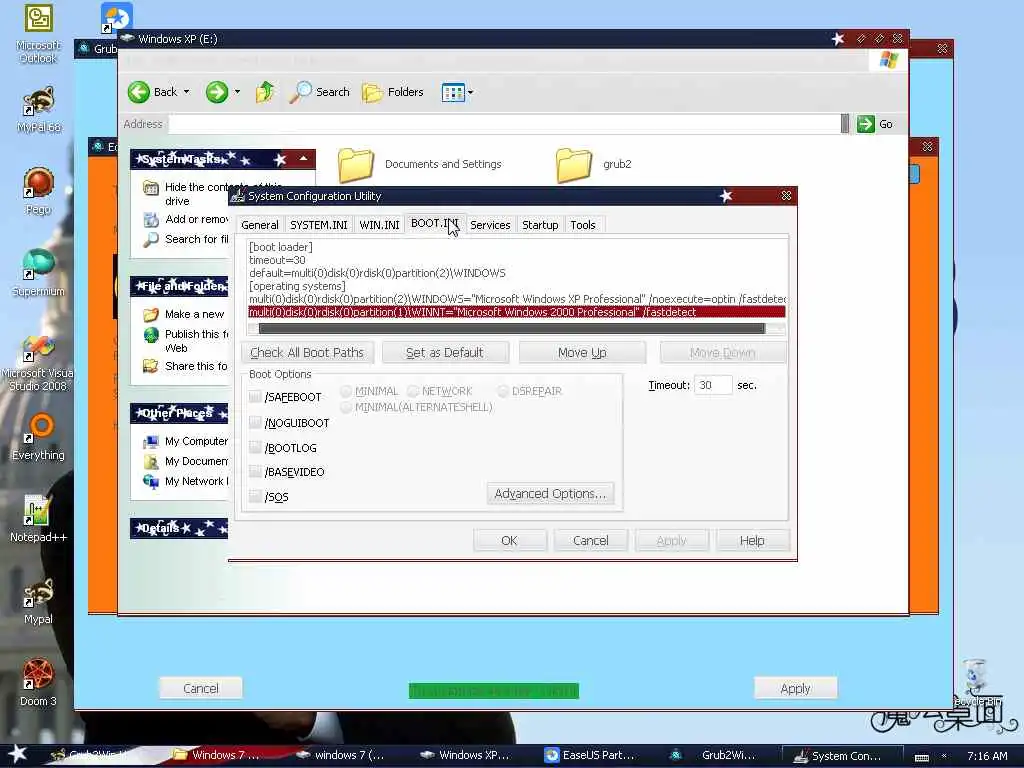Collapse the File and Folder Tasks header
The width and height of the screenshot is (1024, 768).
[180, 287]
